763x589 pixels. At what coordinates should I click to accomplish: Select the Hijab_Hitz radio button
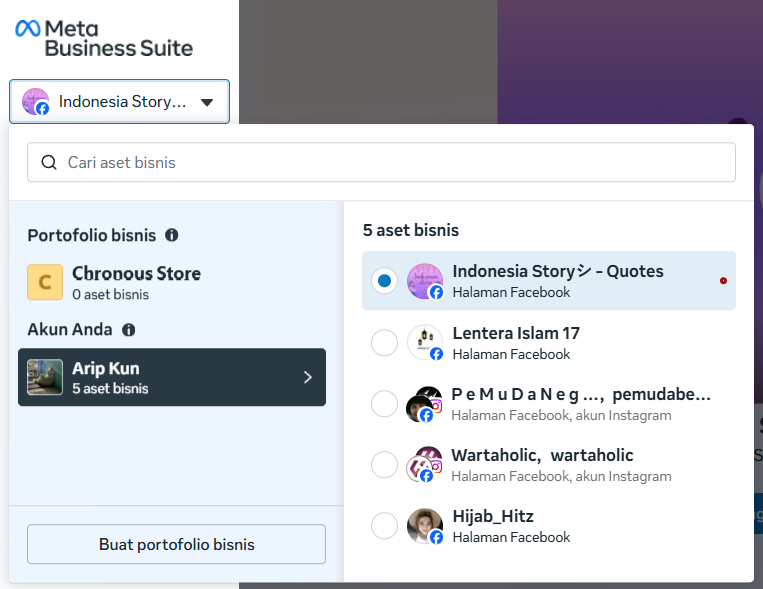384,526
